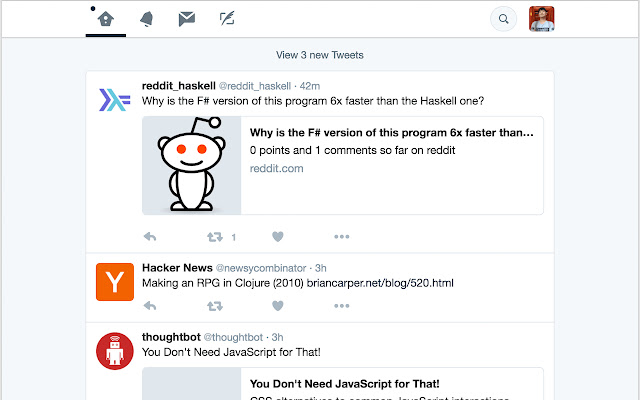Retweet the reddit_haskell tweet
Viewport: 640px width, 400px height.
[214, 237]
